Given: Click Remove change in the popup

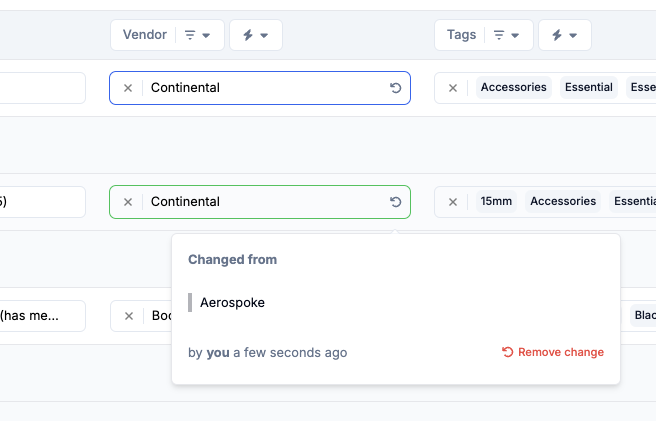Looking at the screenshot, I should 552,352.
